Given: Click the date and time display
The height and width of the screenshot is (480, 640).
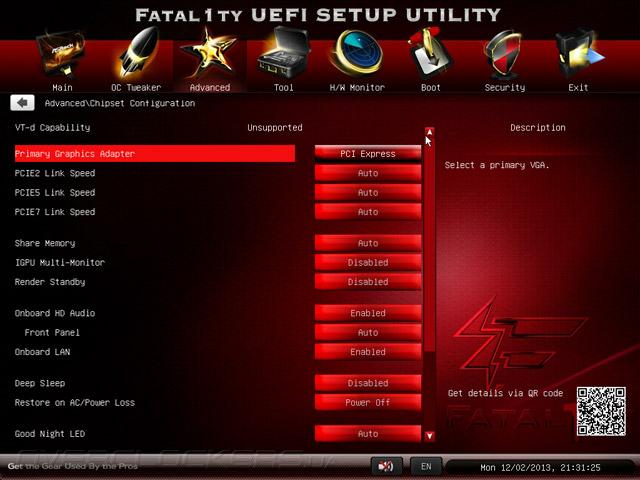Looking at the screenshot, I should (x=540, y=467).
